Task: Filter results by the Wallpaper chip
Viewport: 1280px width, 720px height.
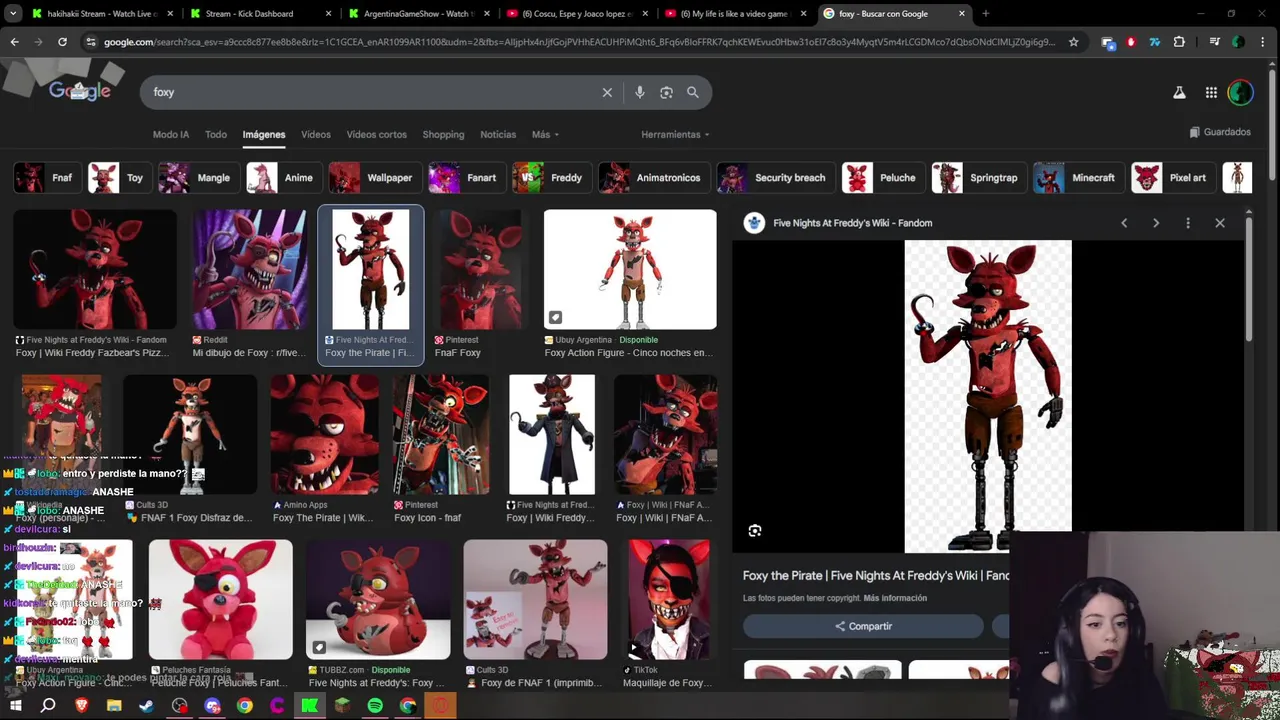Action: click(x=375, y=178)
